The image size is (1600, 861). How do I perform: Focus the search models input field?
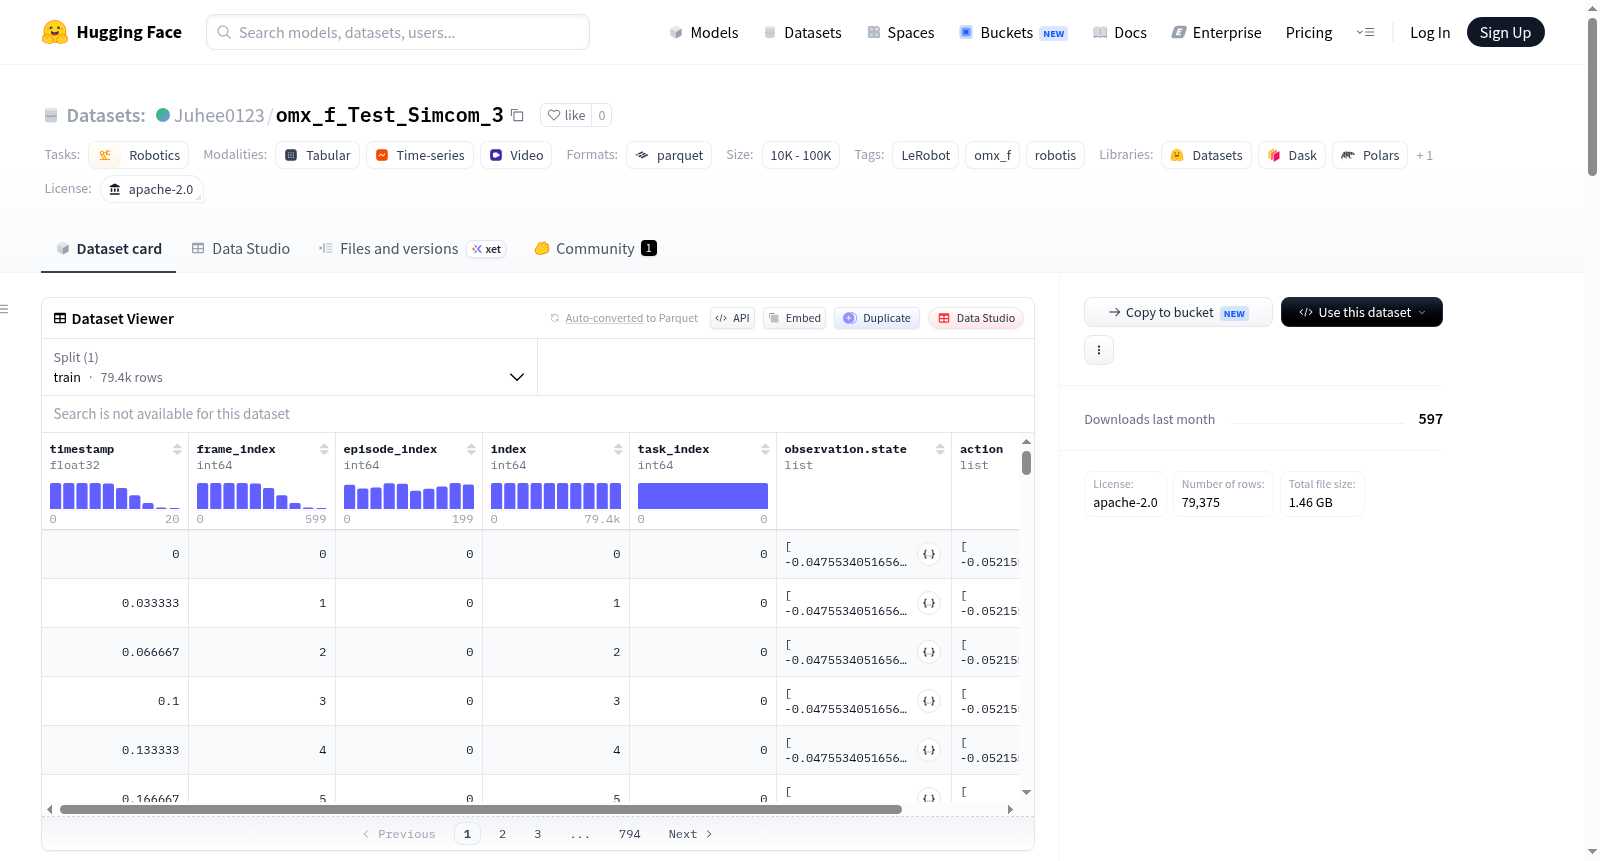(398, 32)
